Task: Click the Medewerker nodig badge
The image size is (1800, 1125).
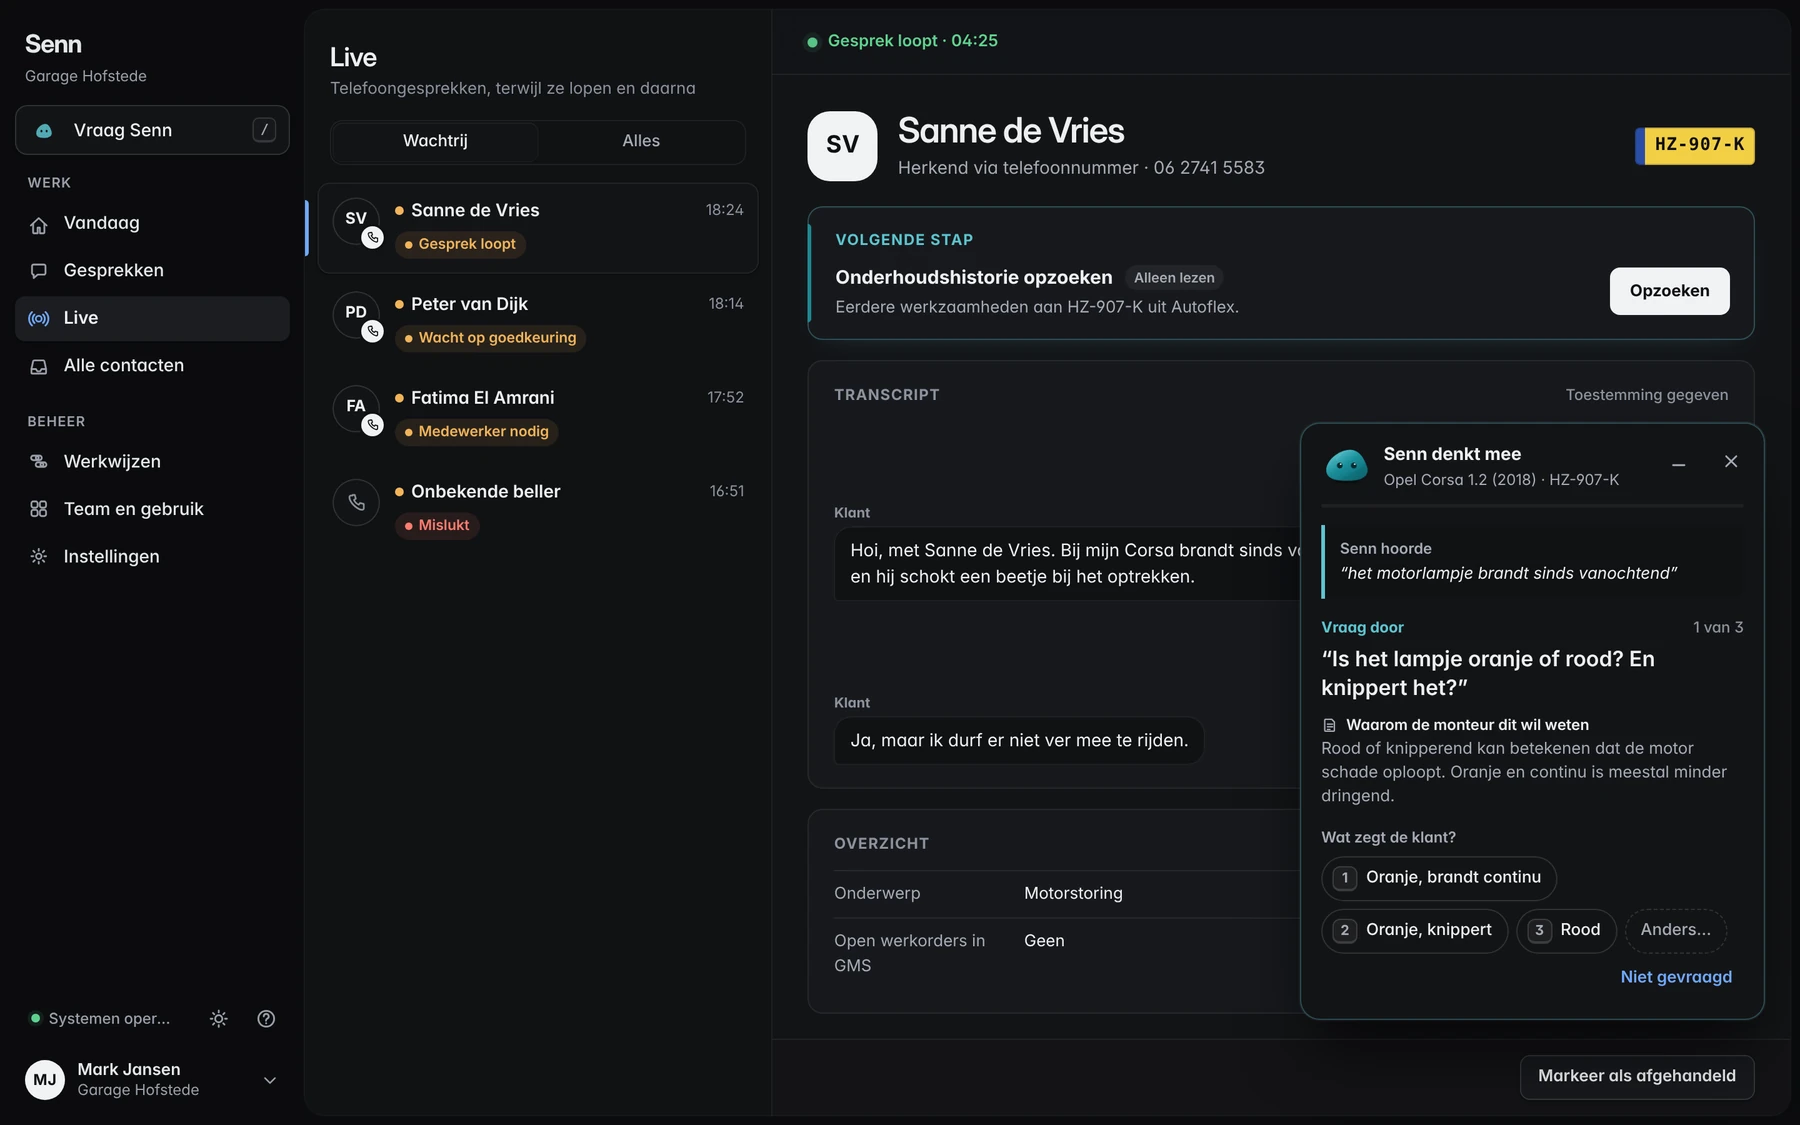Action: click(x=476, y=432)
